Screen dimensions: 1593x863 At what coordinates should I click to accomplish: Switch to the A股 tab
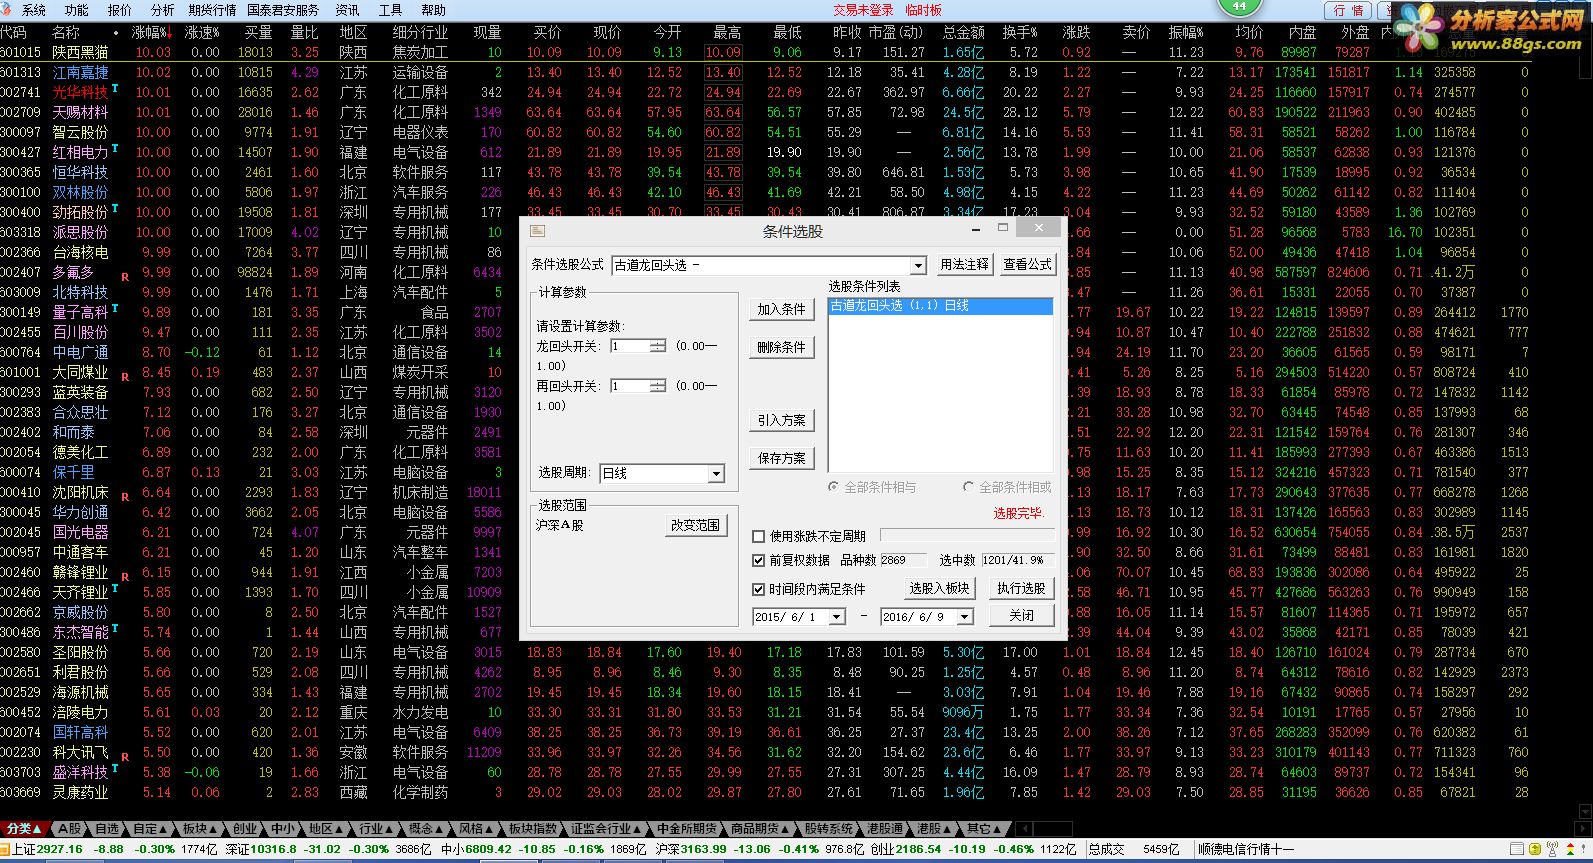pyautogui.click(x=69, y=829)
